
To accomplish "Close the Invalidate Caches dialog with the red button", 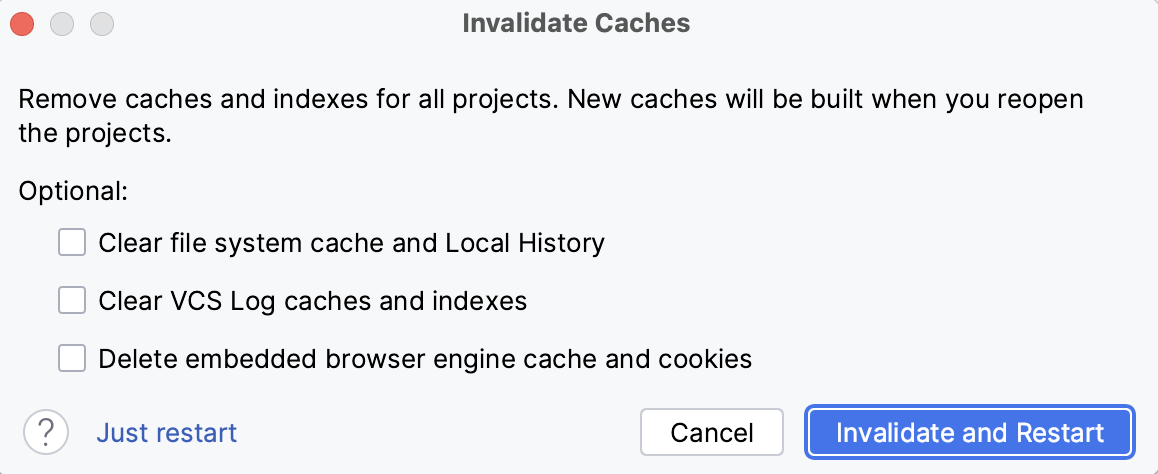I will [x=23, y=23].
